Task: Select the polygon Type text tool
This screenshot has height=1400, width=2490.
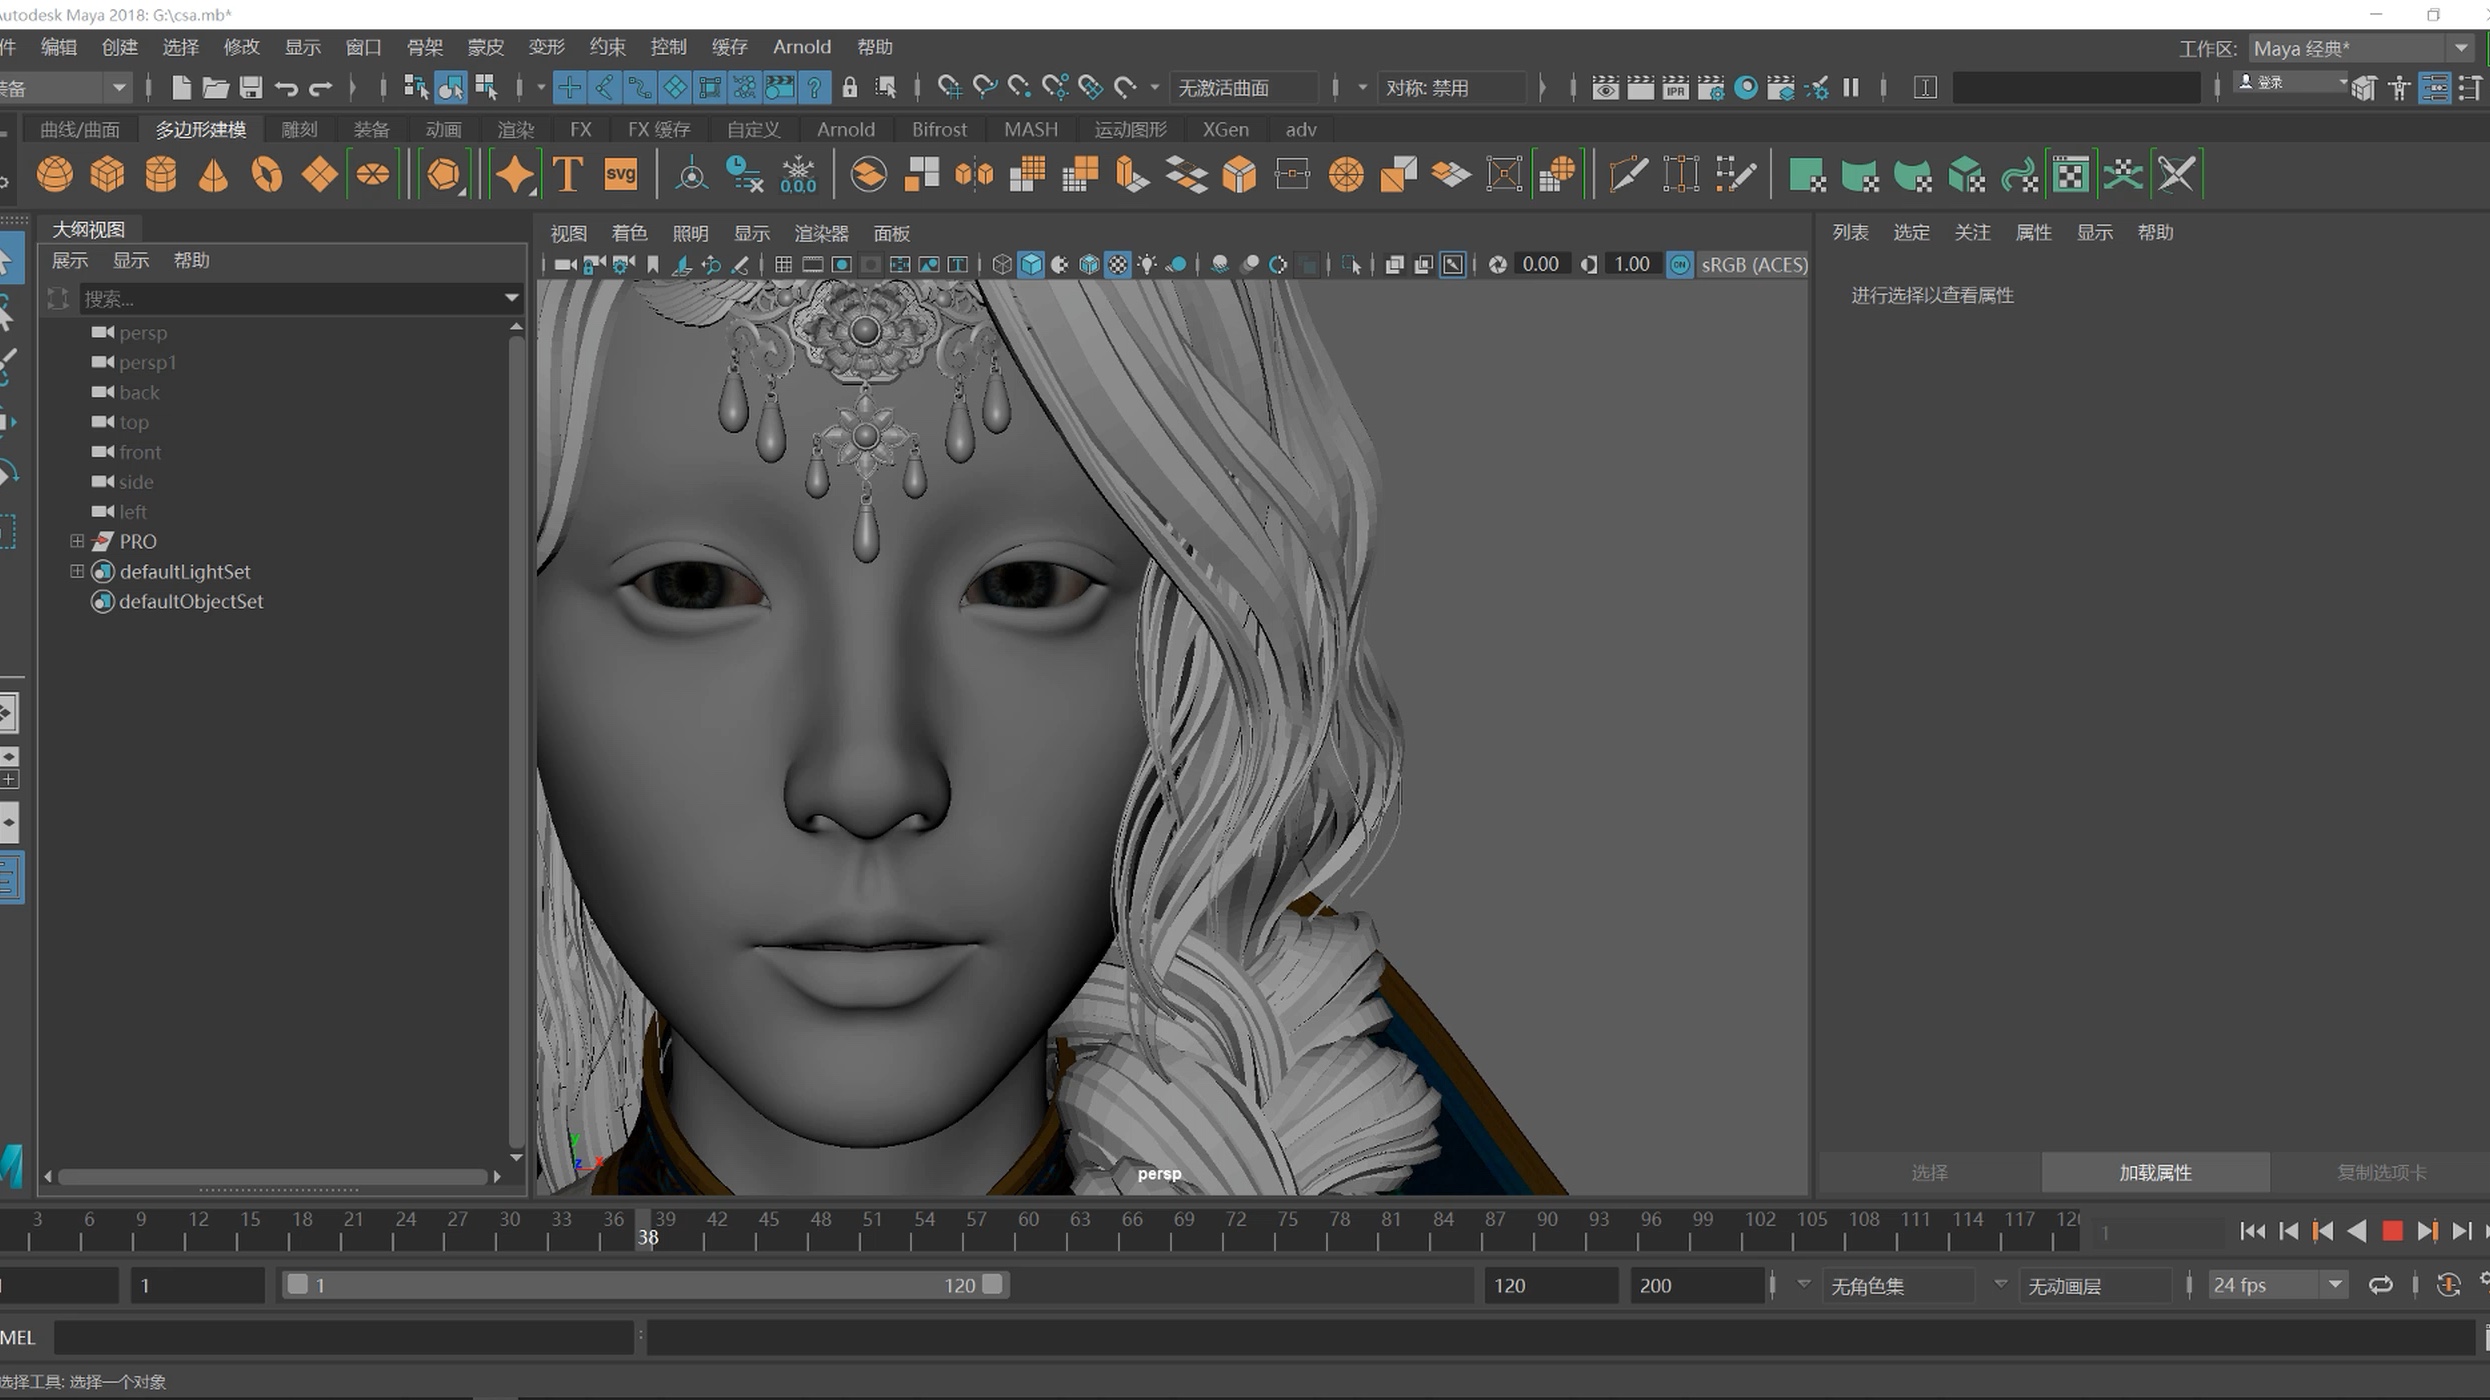Action: 568,175
